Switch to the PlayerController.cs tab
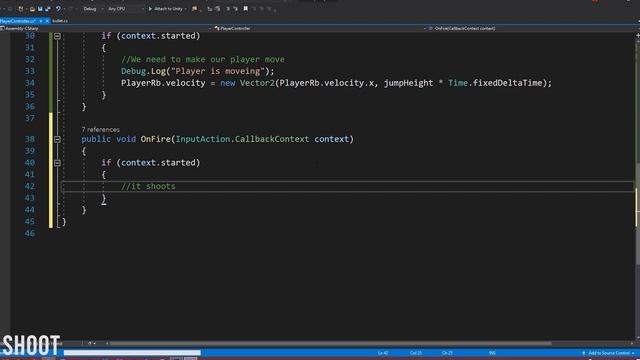 [18, 21]
